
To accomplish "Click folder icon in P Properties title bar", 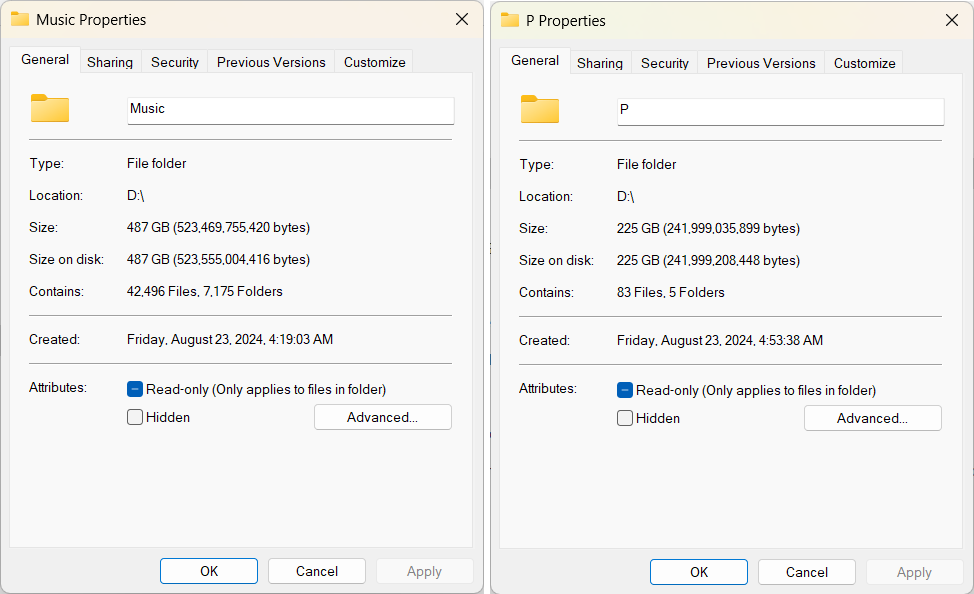I will click(510, 21).
